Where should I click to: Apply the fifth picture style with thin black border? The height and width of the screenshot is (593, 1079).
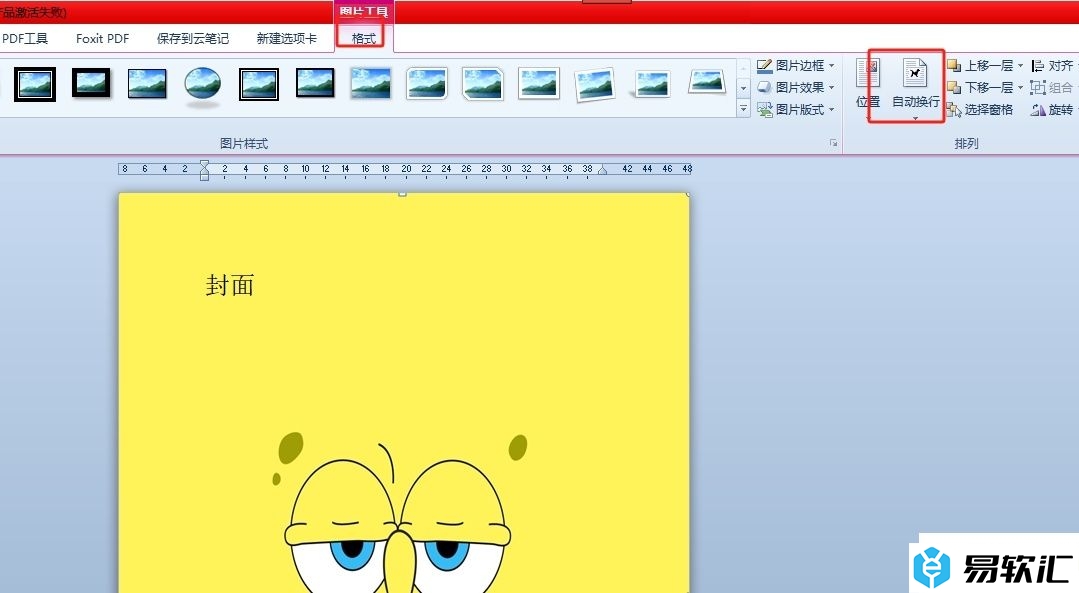pos(259,85)
